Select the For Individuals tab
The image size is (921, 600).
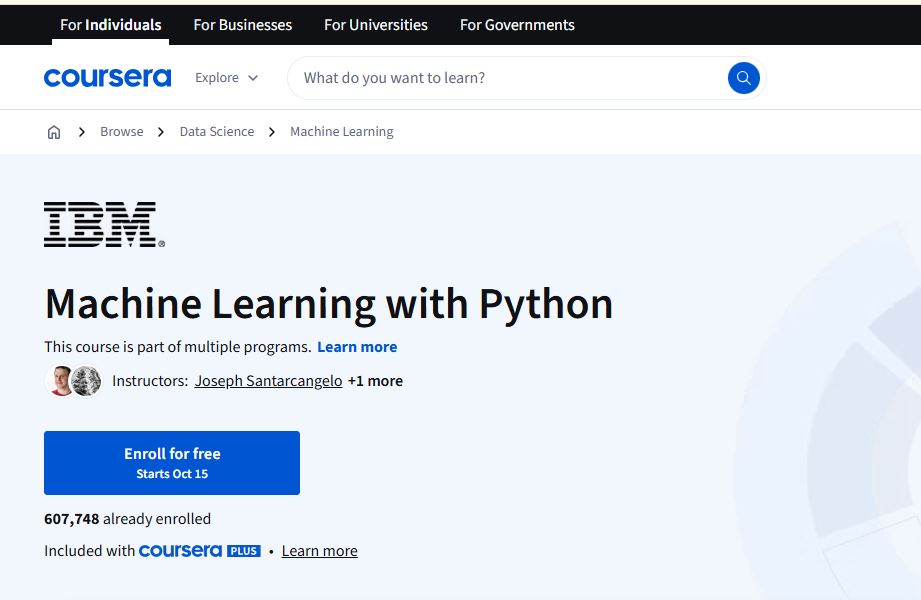click(x=110, y=25)
